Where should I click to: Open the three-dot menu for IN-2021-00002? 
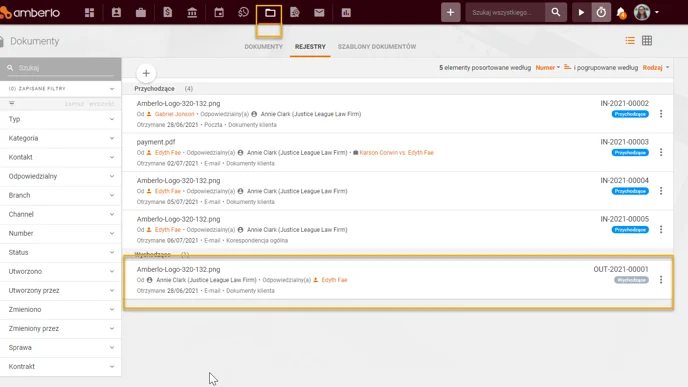pos(661,114)
